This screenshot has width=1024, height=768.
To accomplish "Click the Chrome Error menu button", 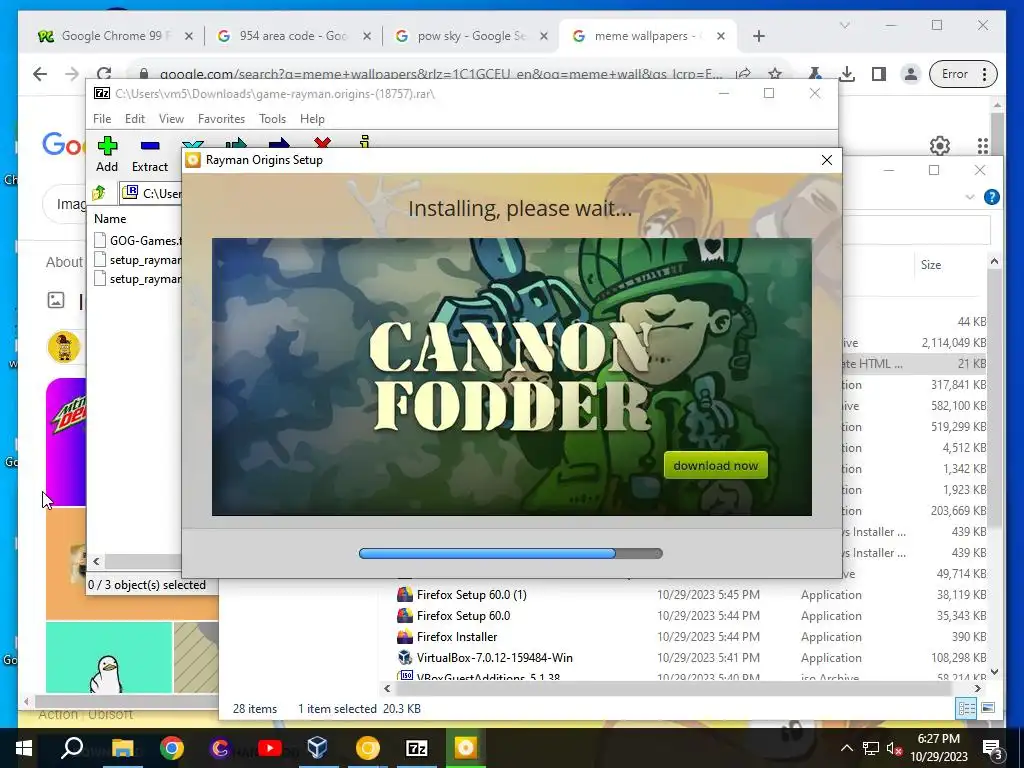I will point(964,74).
